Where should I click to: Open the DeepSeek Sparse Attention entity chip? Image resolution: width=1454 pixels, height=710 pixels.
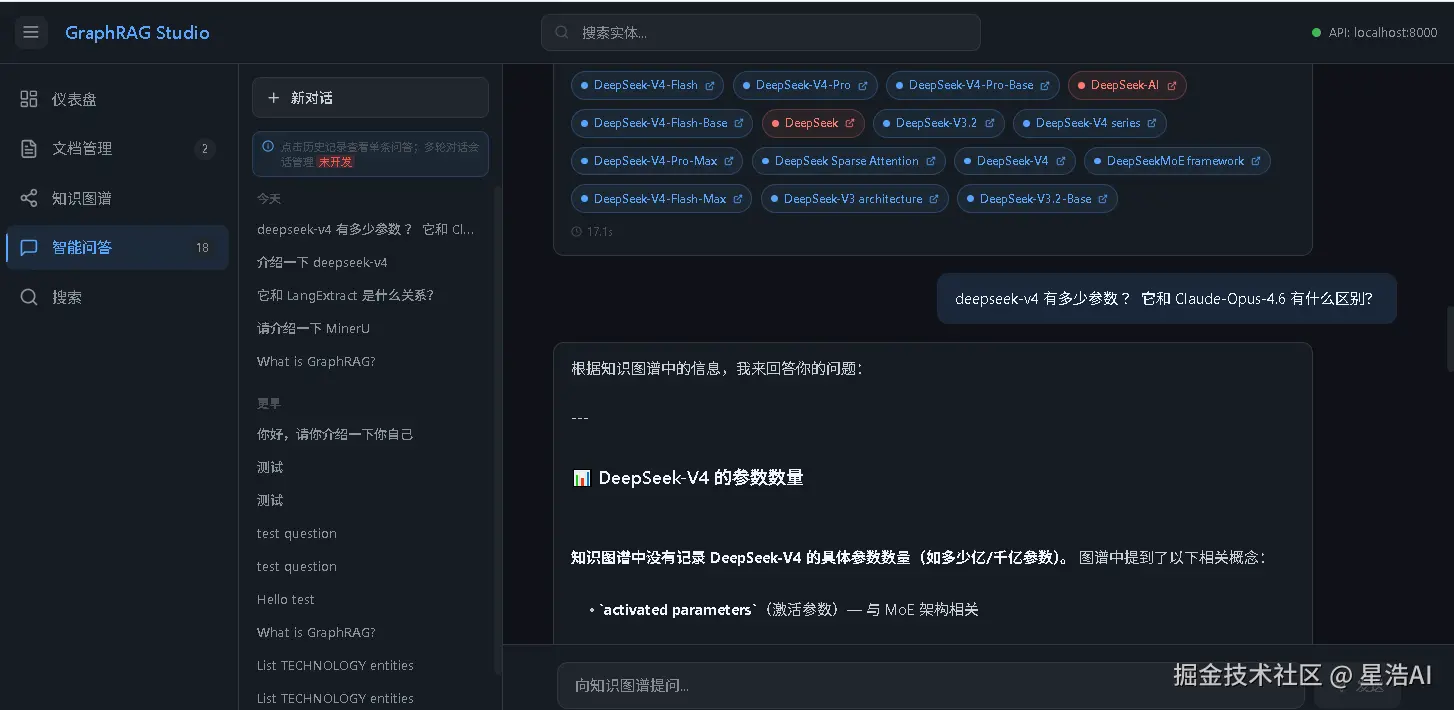tap(848, 160)
